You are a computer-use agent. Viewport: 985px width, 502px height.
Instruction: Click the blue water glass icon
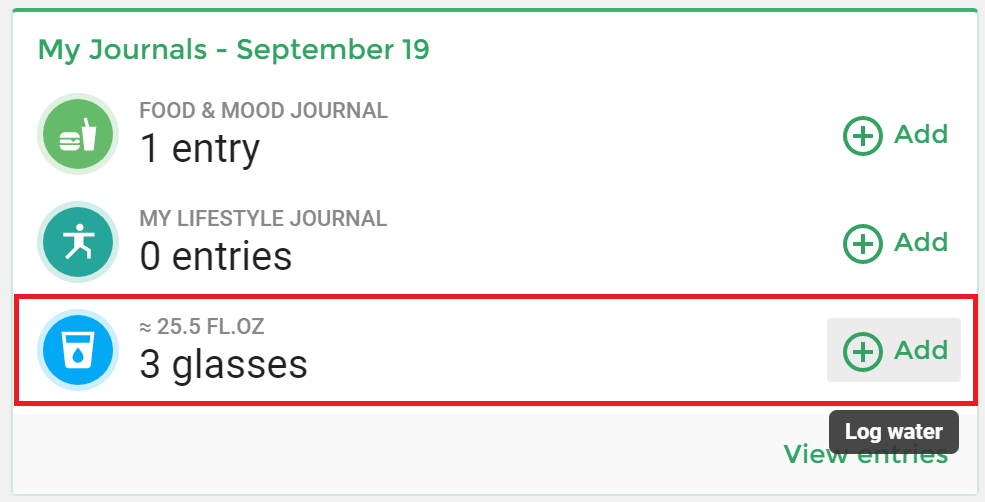(x=78, y=350)
